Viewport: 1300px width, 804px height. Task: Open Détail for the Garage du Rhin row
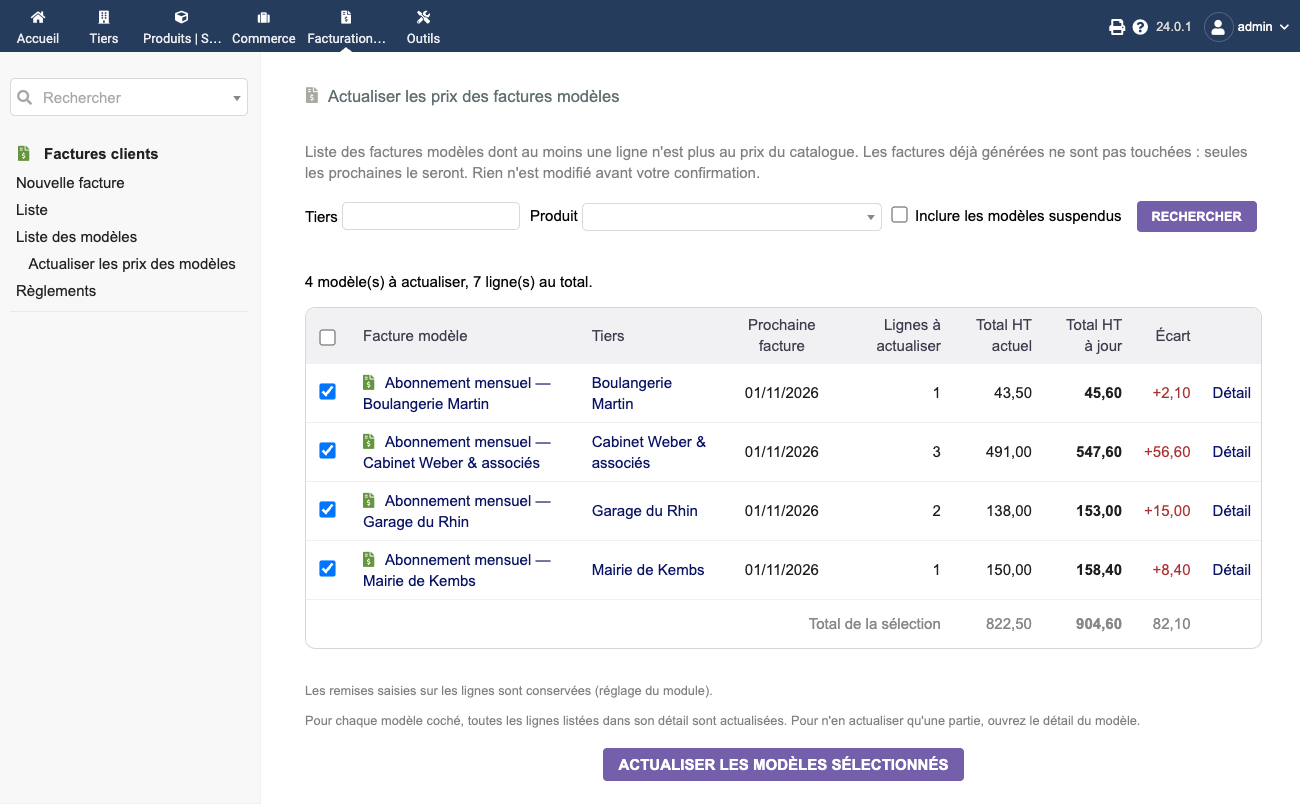1231,511
